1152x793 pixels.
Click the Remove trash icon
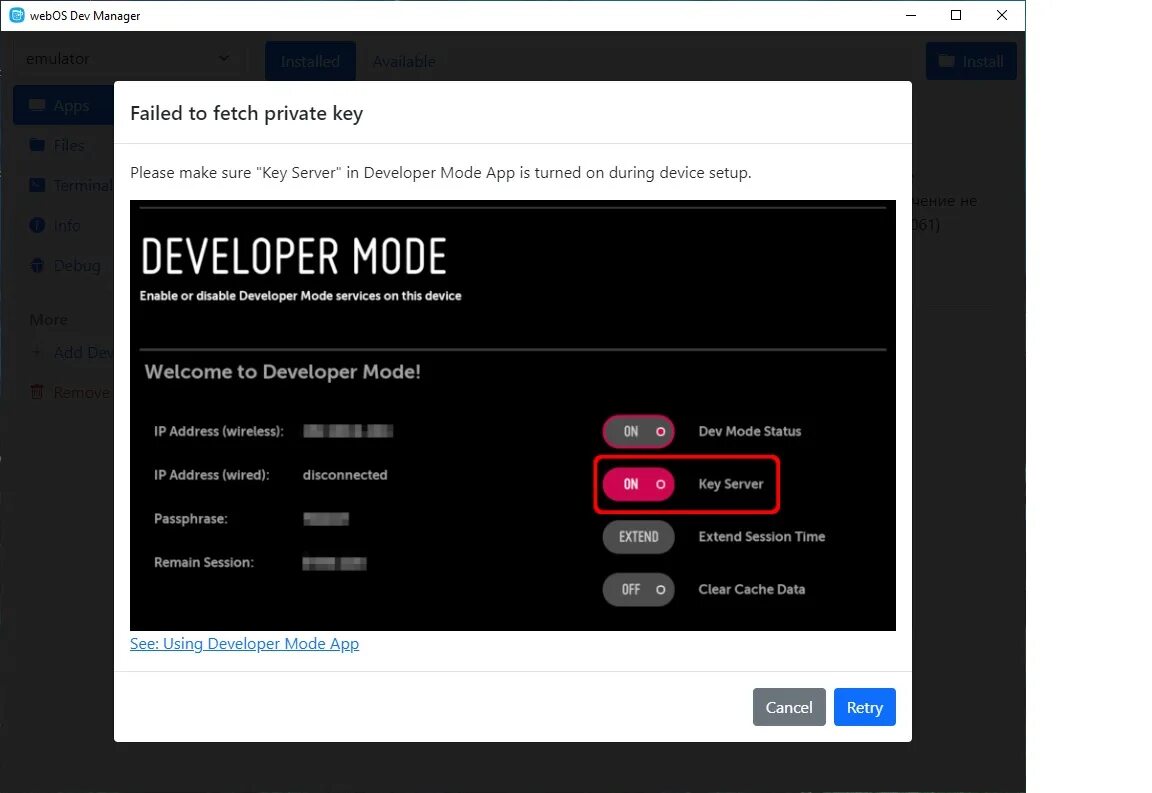point(37,392)
